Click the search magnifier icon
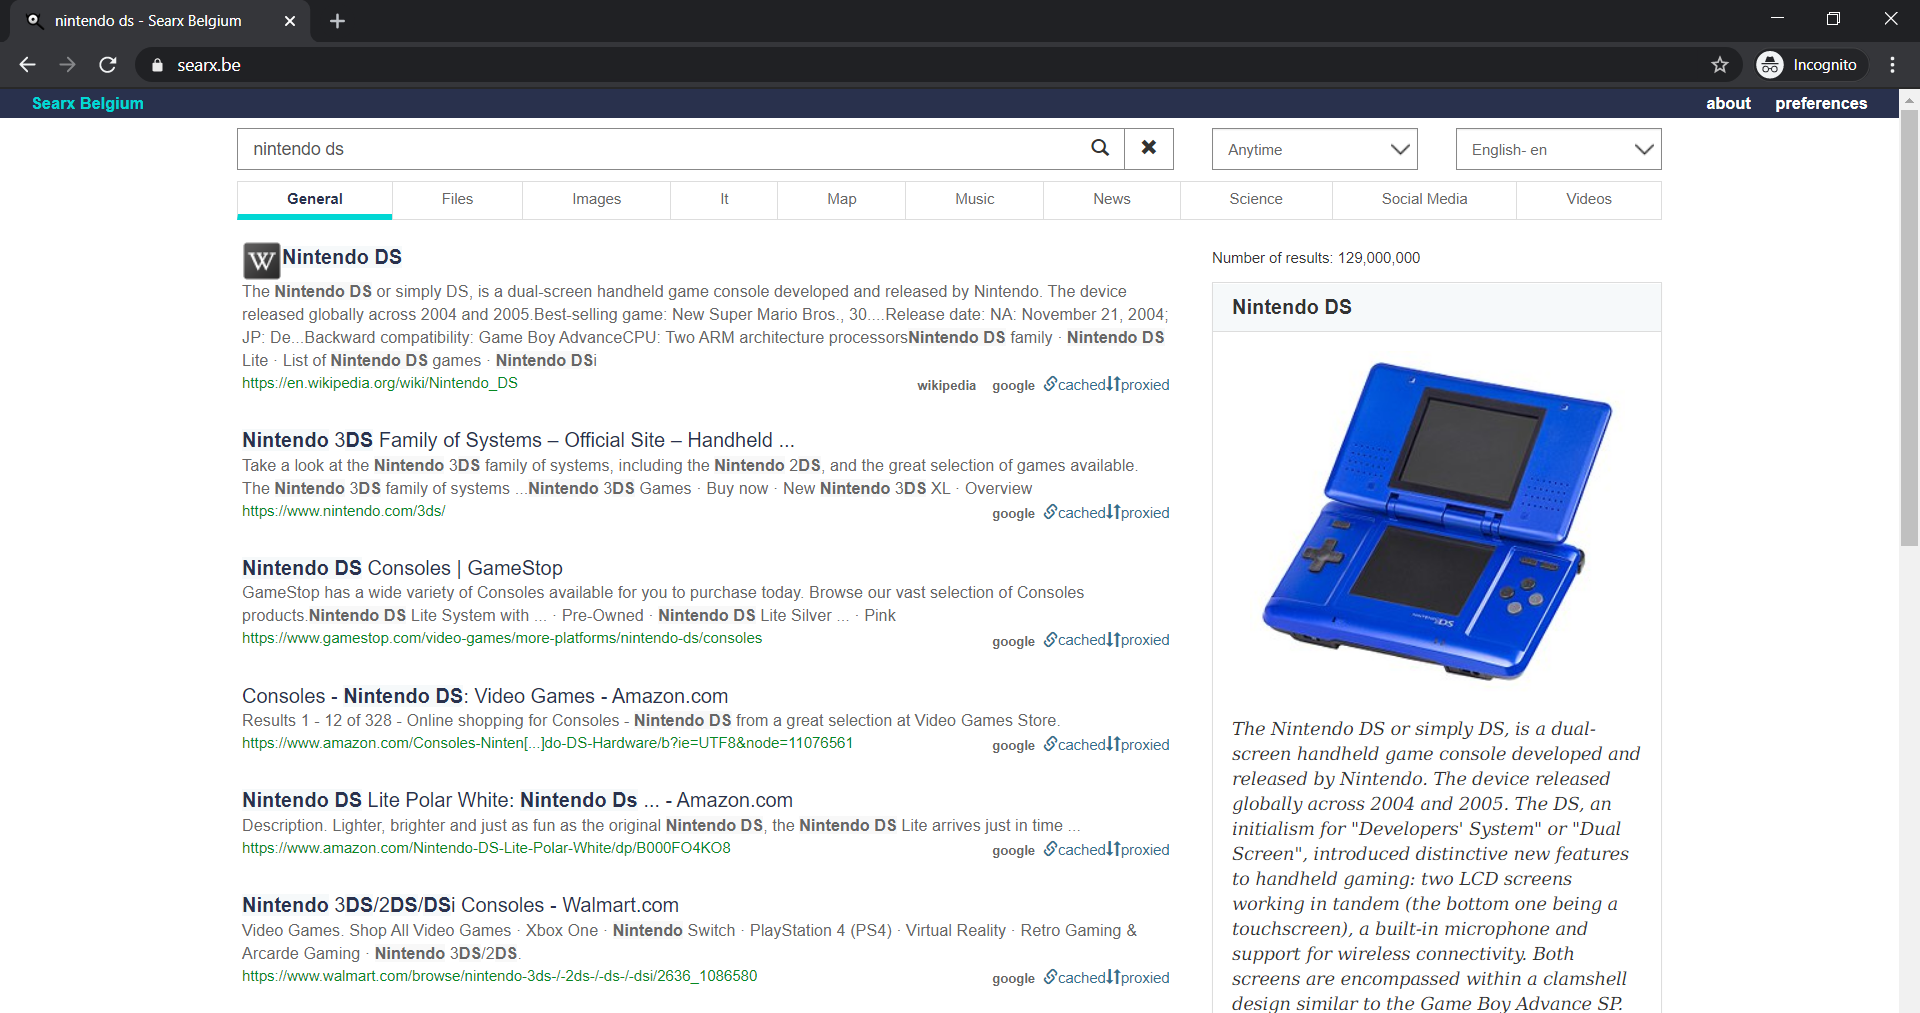 pos(1100,148)
